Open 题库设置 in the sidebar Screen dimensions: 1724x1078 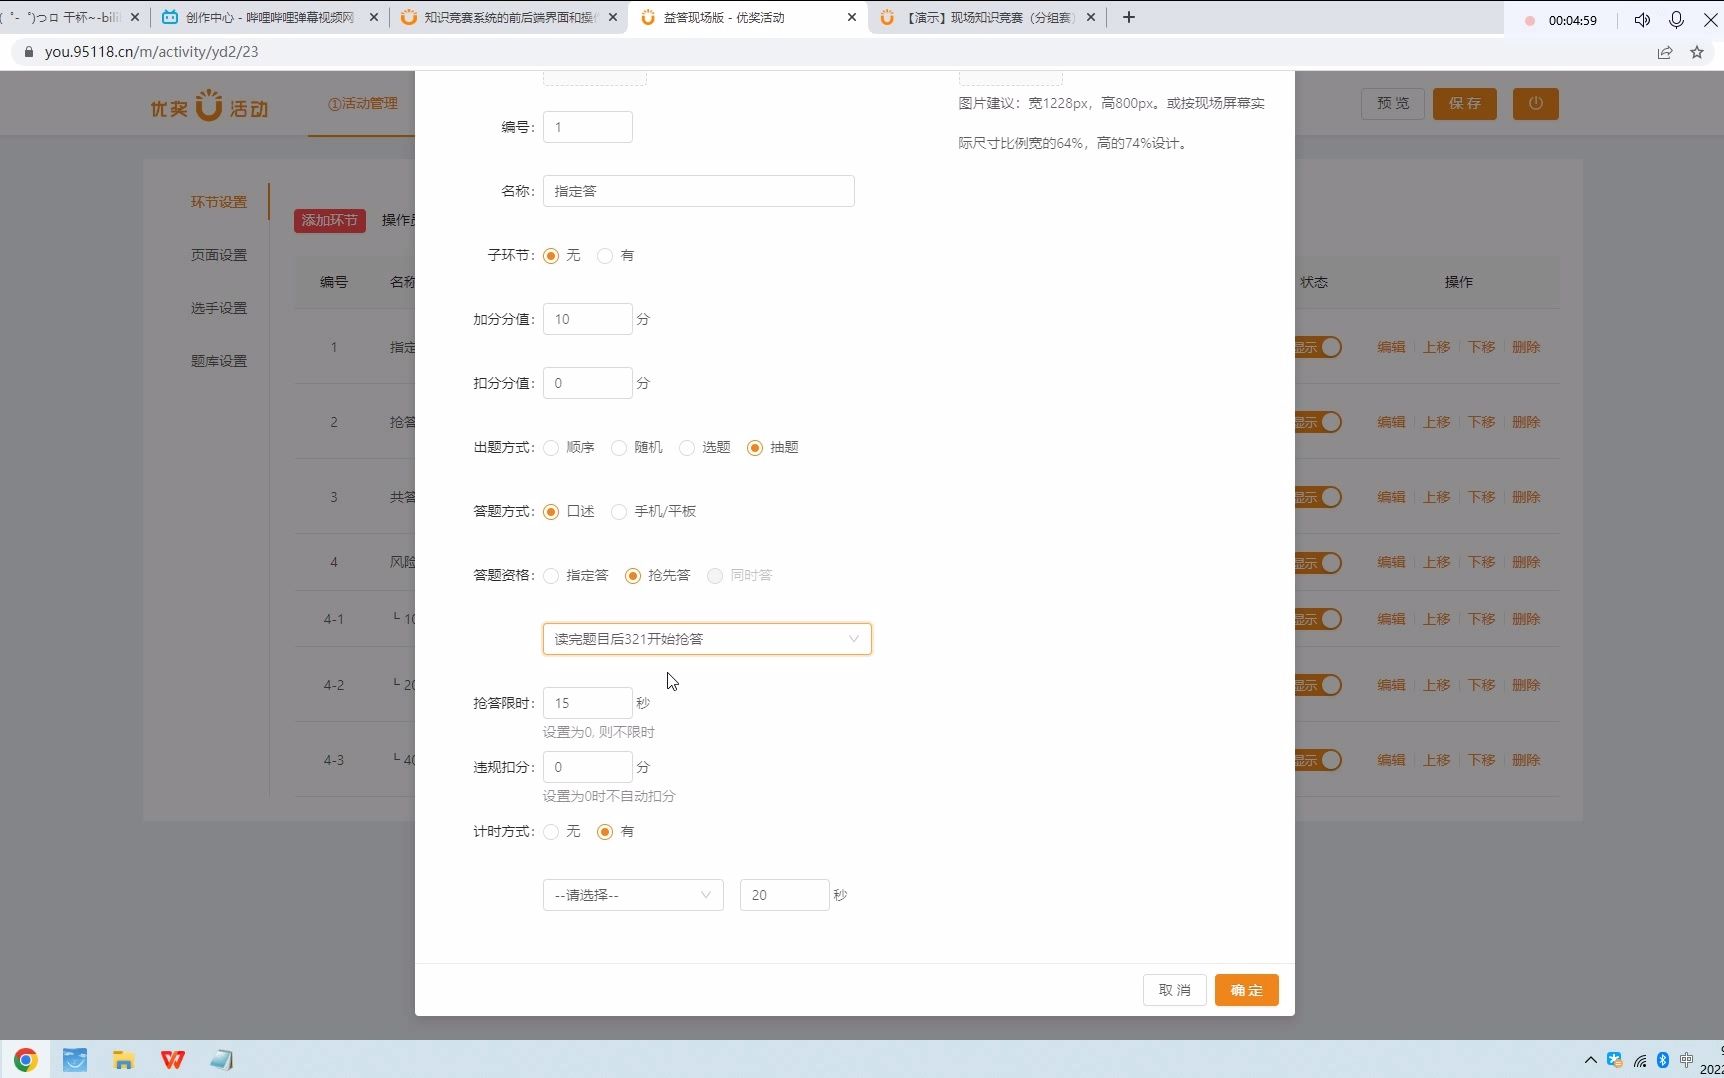[219, 361]
